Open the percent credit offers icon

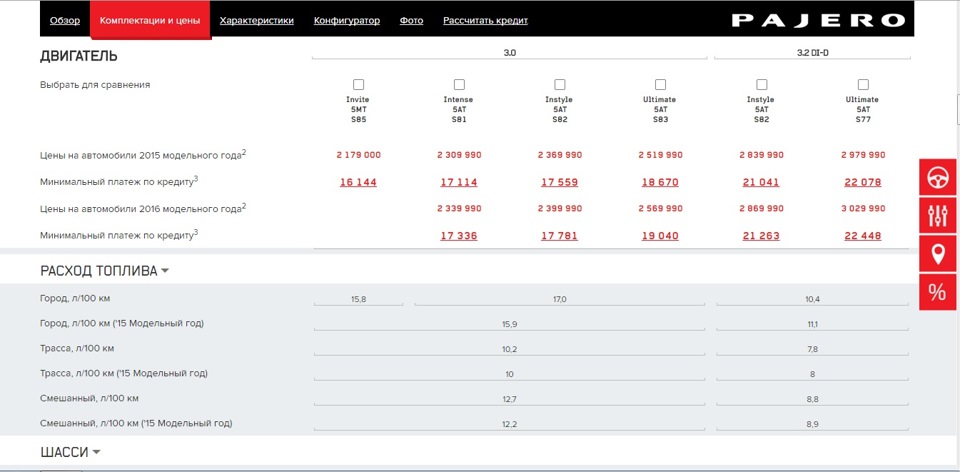point(937,292)
